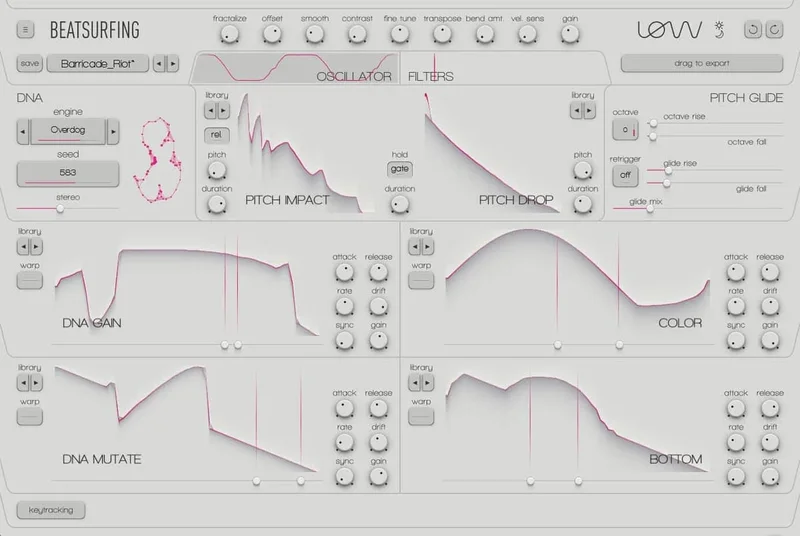Image resolution: width=800 pixels, height=536 pixels.
Task: Click the drag to export bar
Action: (x=702, y=64)
